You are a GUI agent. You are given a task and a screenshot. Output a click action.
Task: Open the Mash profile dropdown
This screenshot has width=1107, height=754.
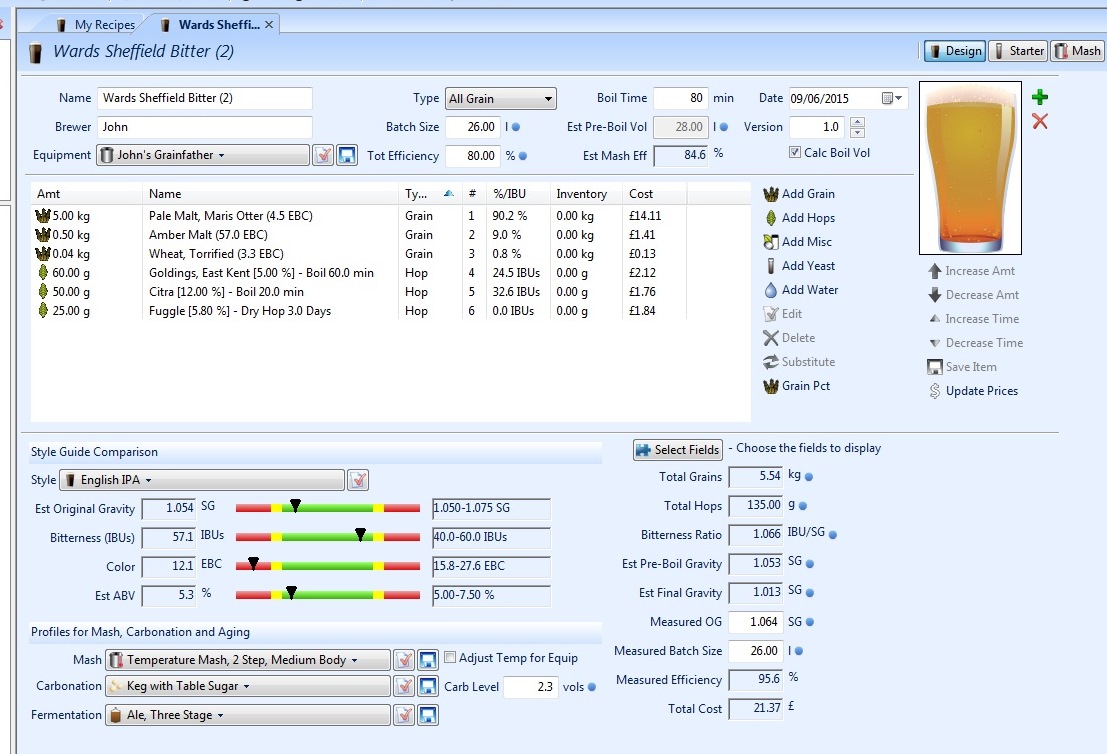247,660
